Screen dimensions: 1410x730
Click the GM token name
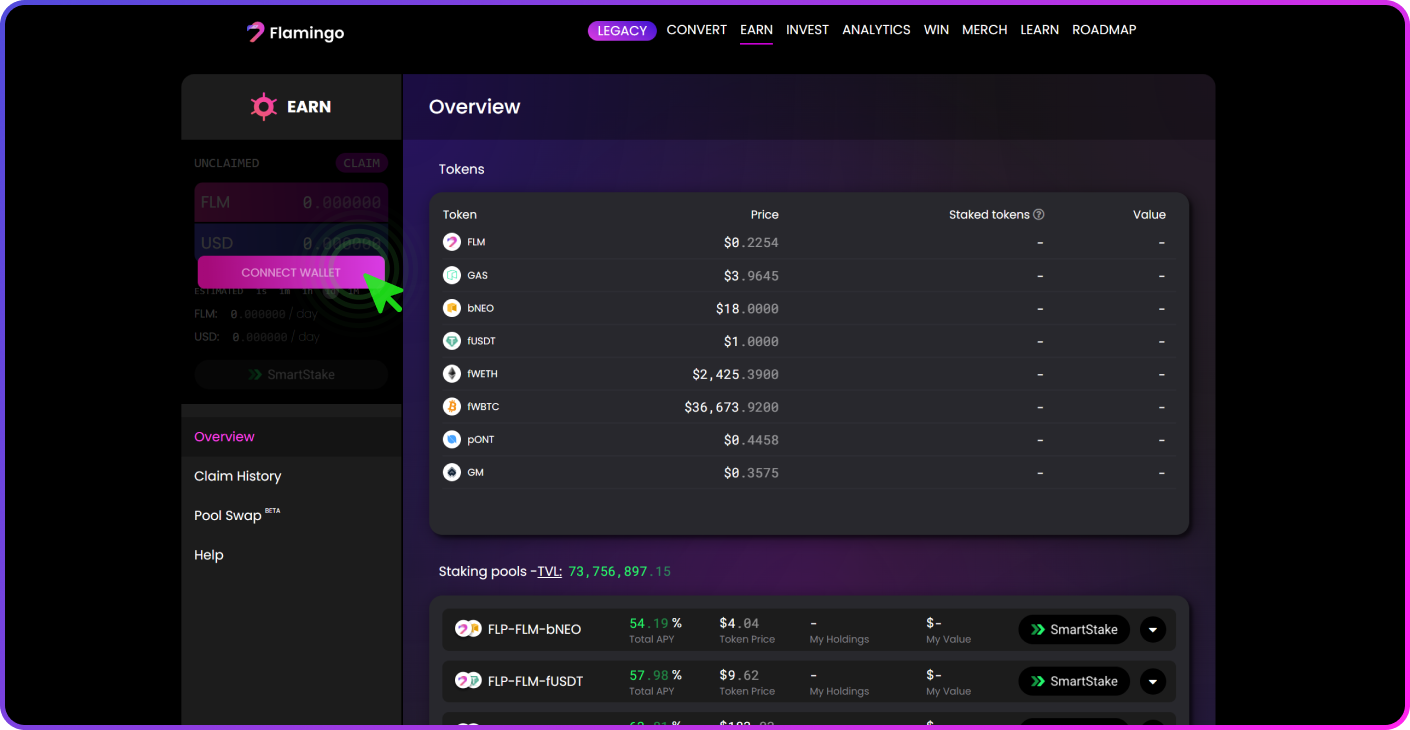(x=475, y=472)
